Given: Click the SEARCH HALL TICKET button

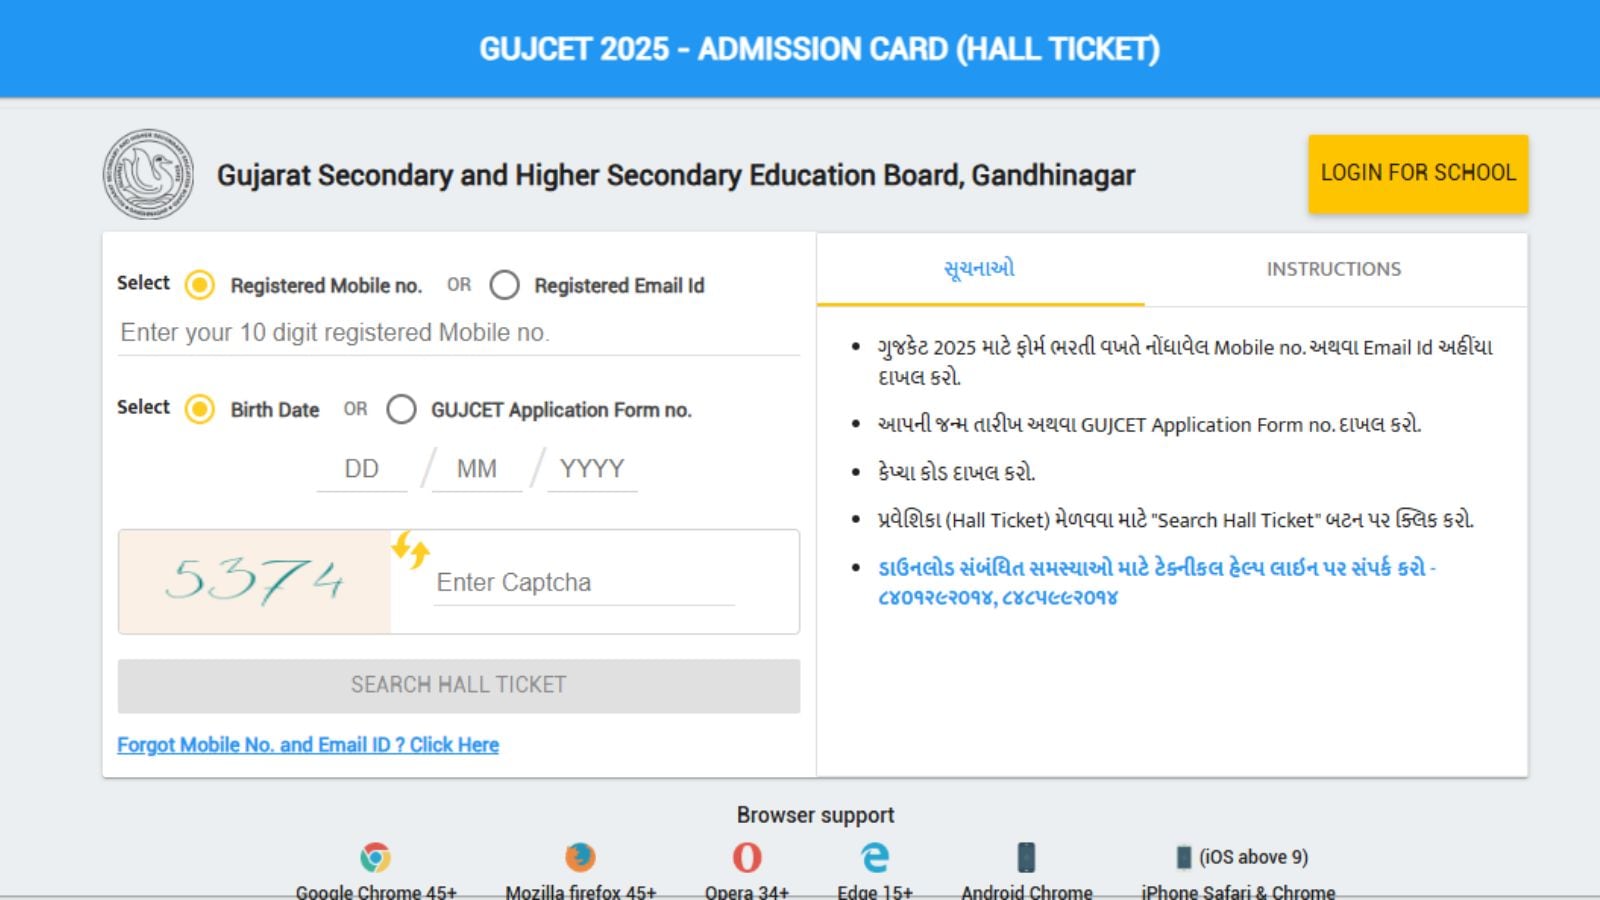Looking at the screenshot, I should (459, 685).
